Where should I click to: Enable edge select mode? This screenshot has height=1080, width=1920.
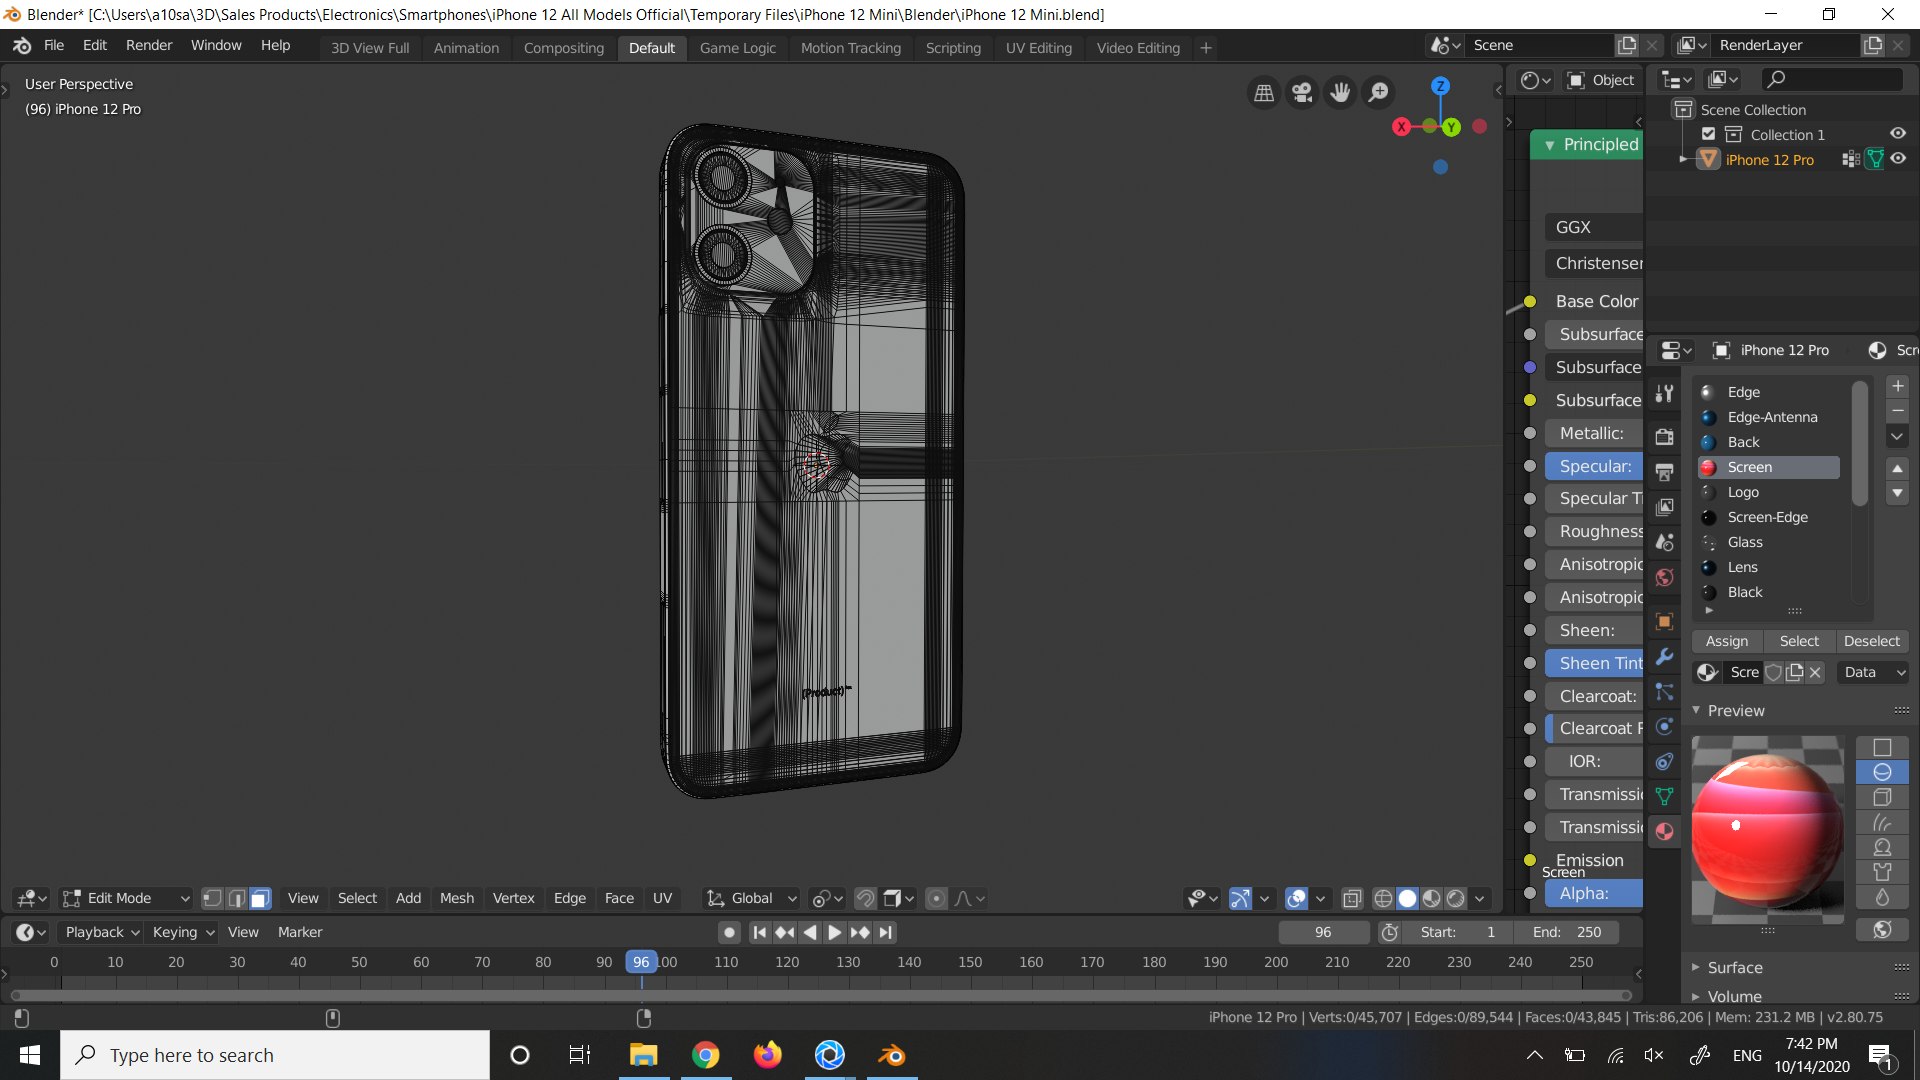point(236,898)
